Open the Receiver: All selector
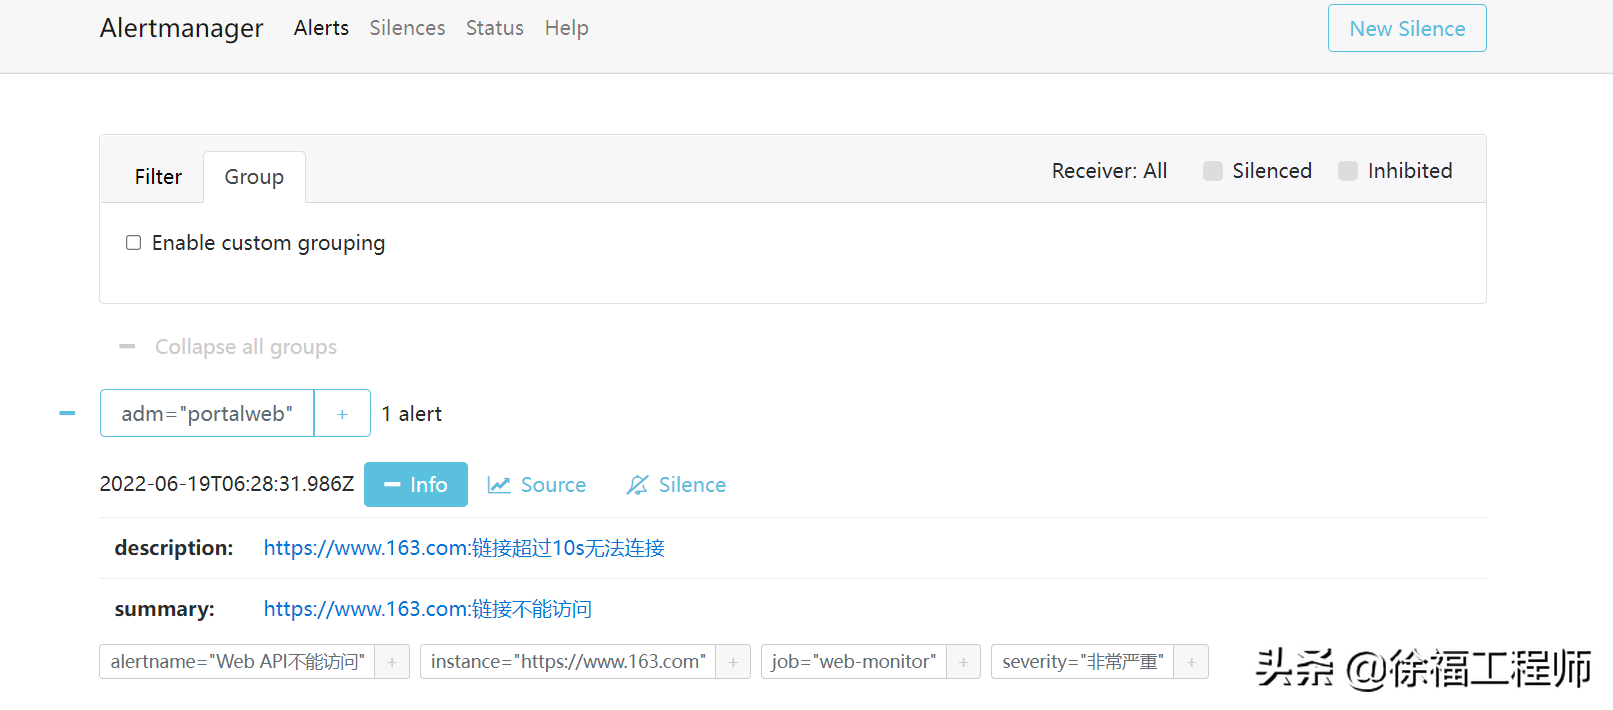The height and width of the screenshot is (710, 1613). coord(1109,171)
